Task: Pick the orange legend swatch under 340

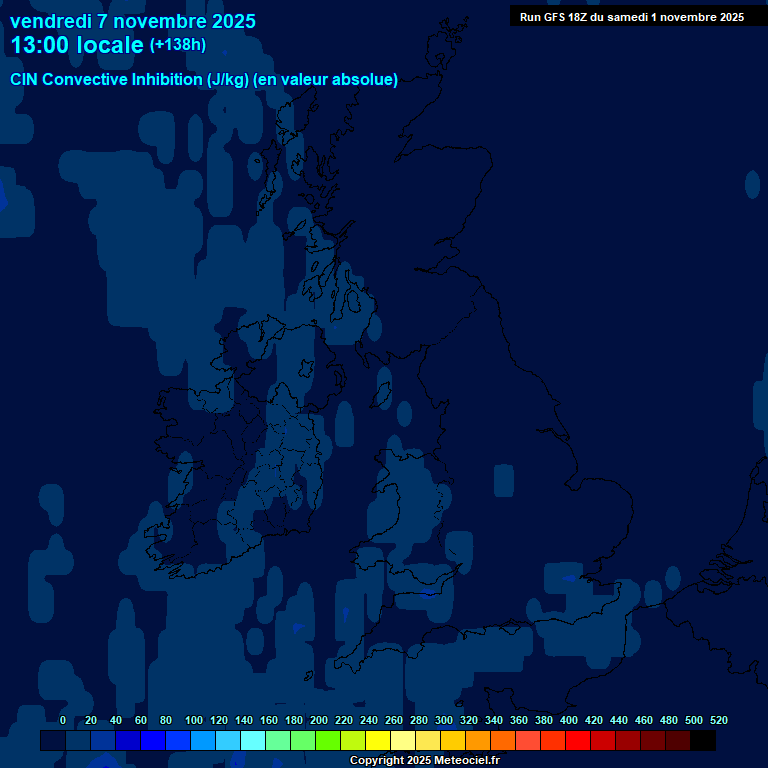Action: 503,741
